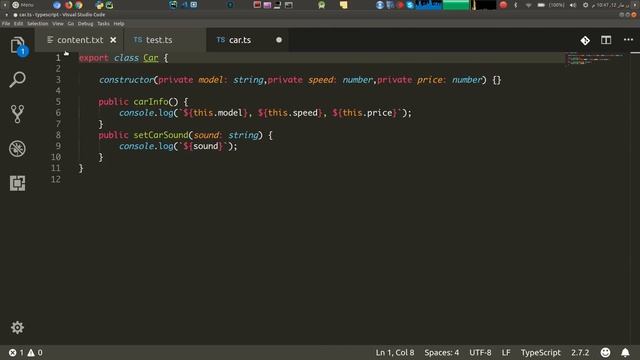
Task: Open the Extensions view
Action: point(17,183)
